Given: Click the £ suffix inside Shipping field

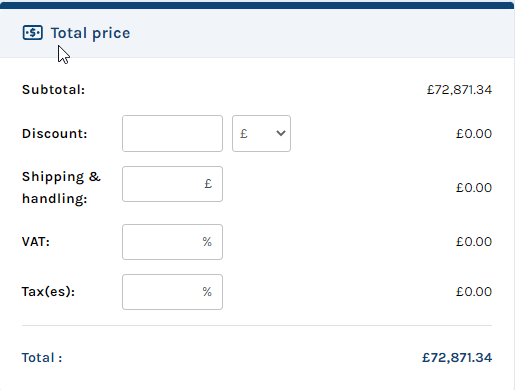Looking at the screenshot, I should tap(208, 184).
